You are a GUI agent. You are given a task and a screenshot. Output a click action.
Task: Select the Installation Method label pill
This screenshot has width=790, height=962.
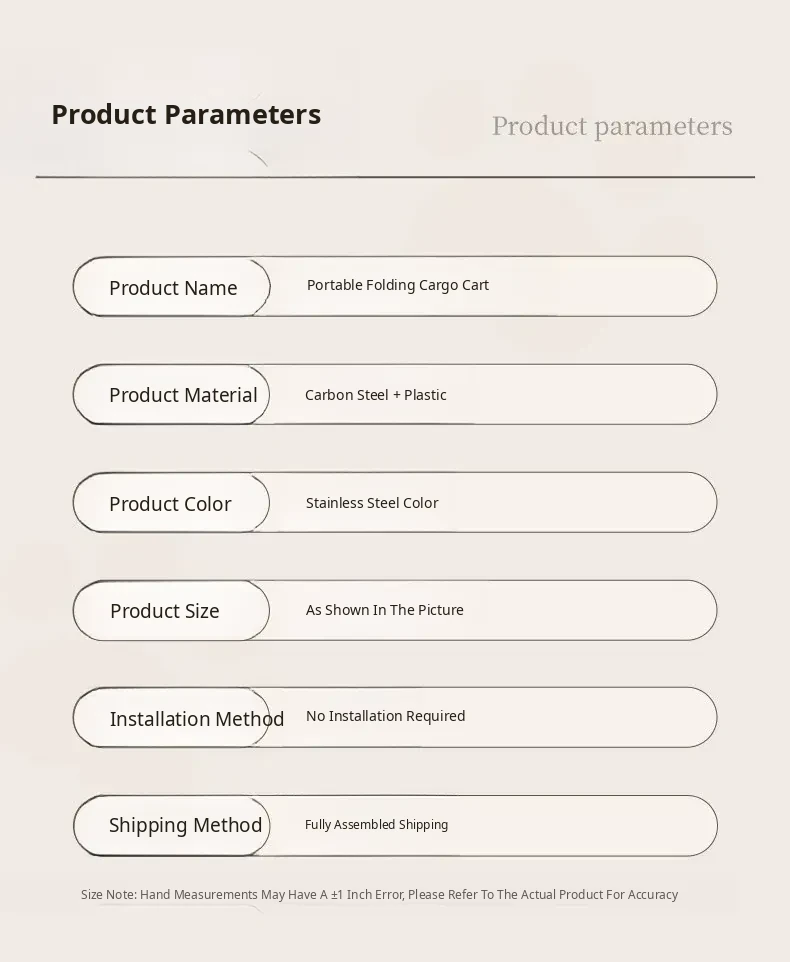172,719
